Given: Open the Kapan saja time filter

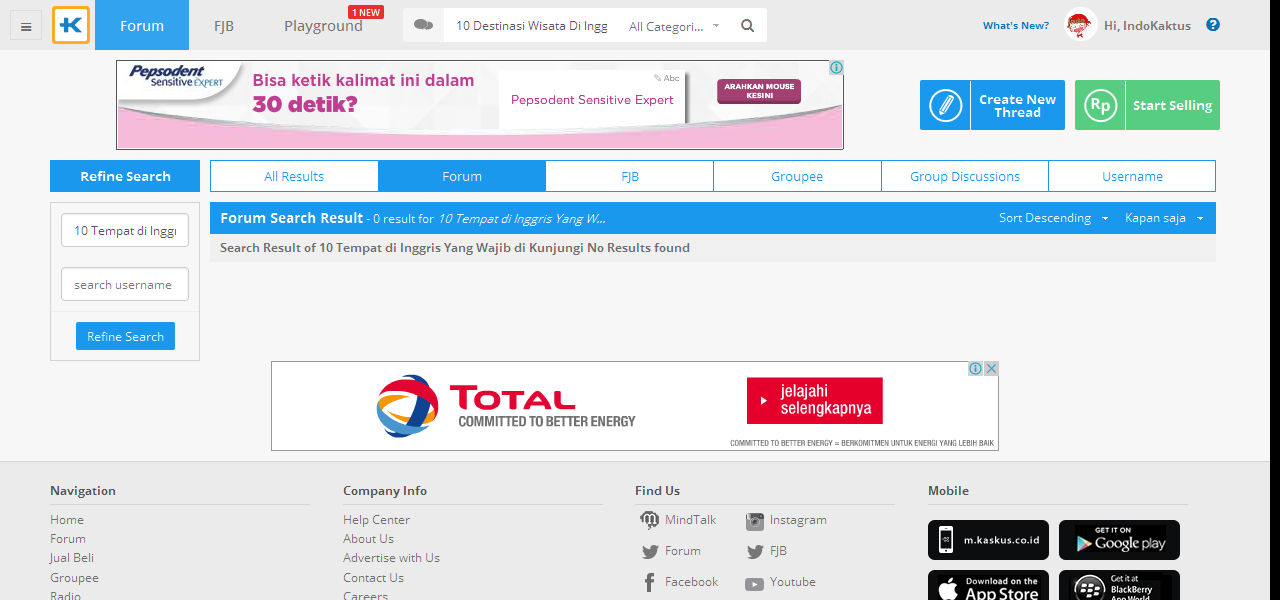Looking at the screenshot, I should pos(1164,218).
